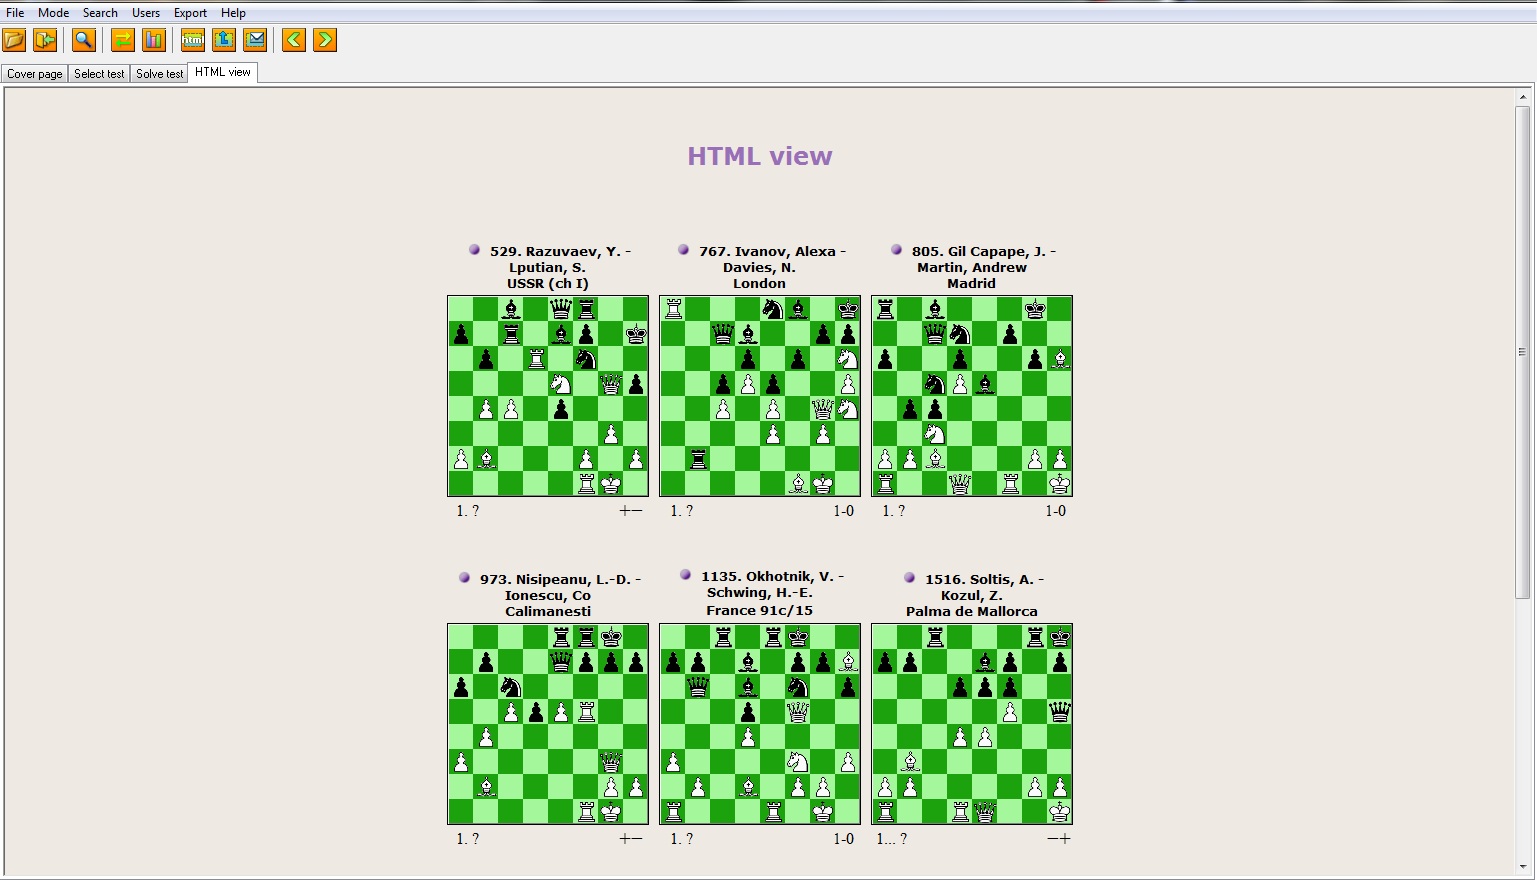Open the statistics chart tool
The image size is (1537, 881).
(x=154, y=40)
